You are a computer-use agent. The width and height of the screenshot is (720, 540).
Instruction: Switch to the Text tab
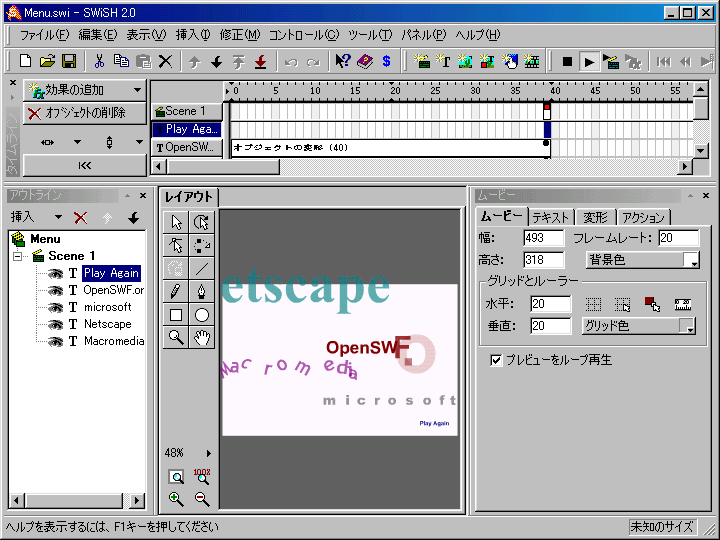coord(551,217)
